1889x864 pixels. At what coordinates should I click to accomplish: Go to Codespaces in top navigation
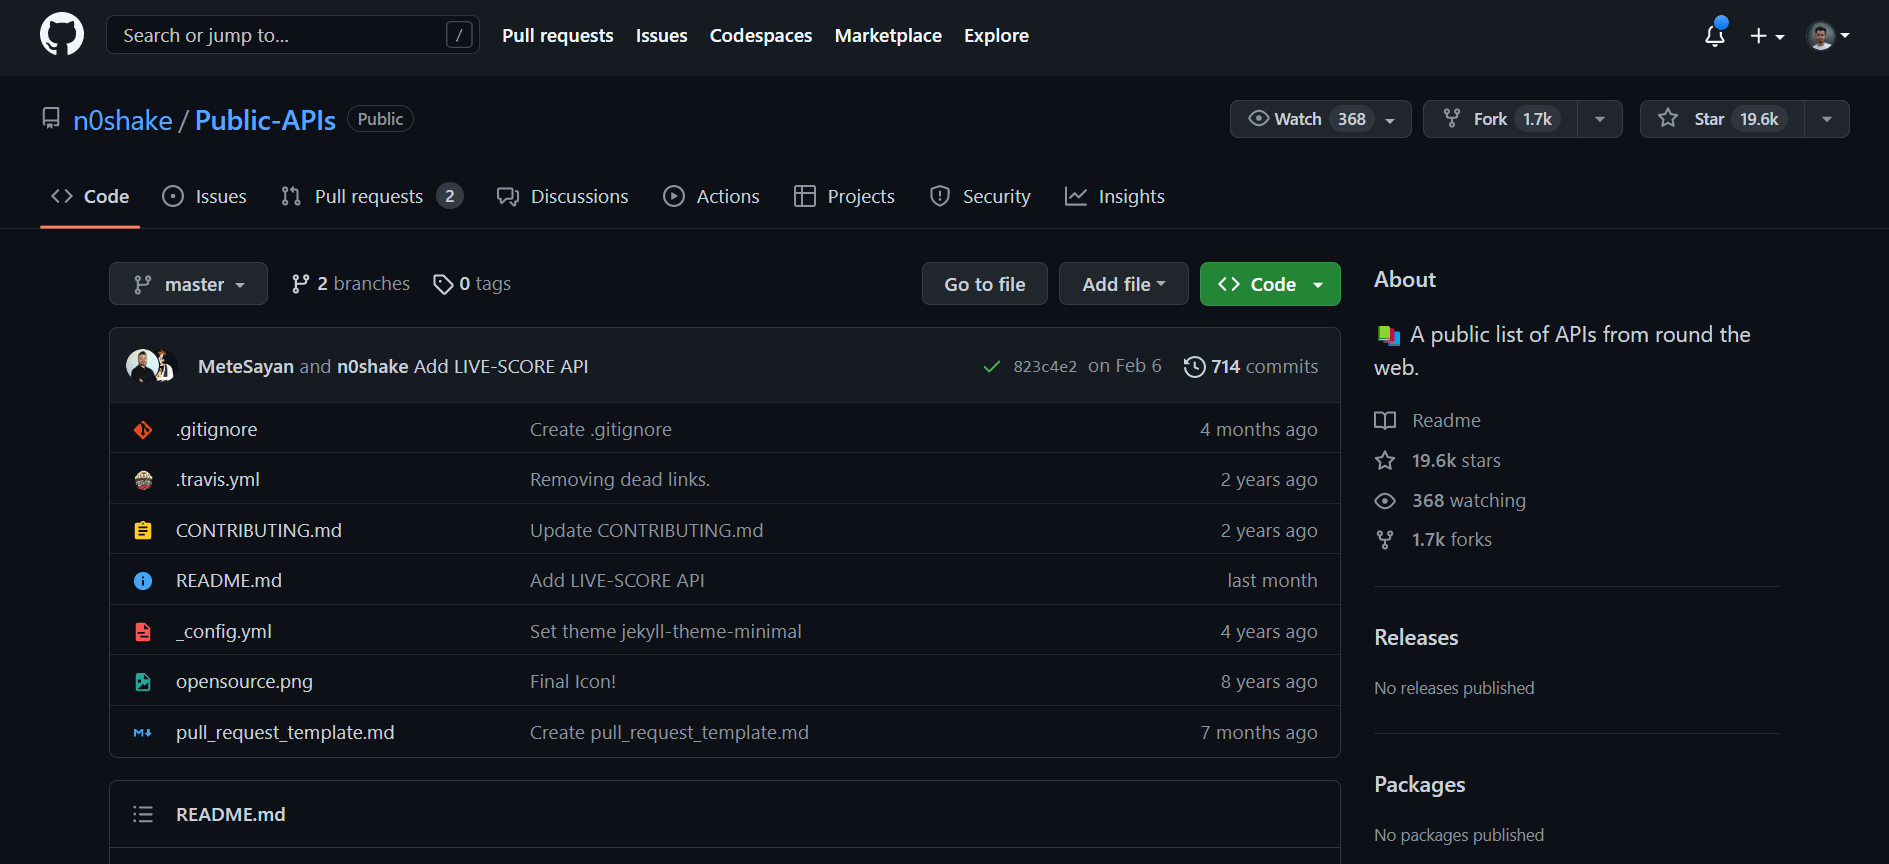click(x=760, y=35)
